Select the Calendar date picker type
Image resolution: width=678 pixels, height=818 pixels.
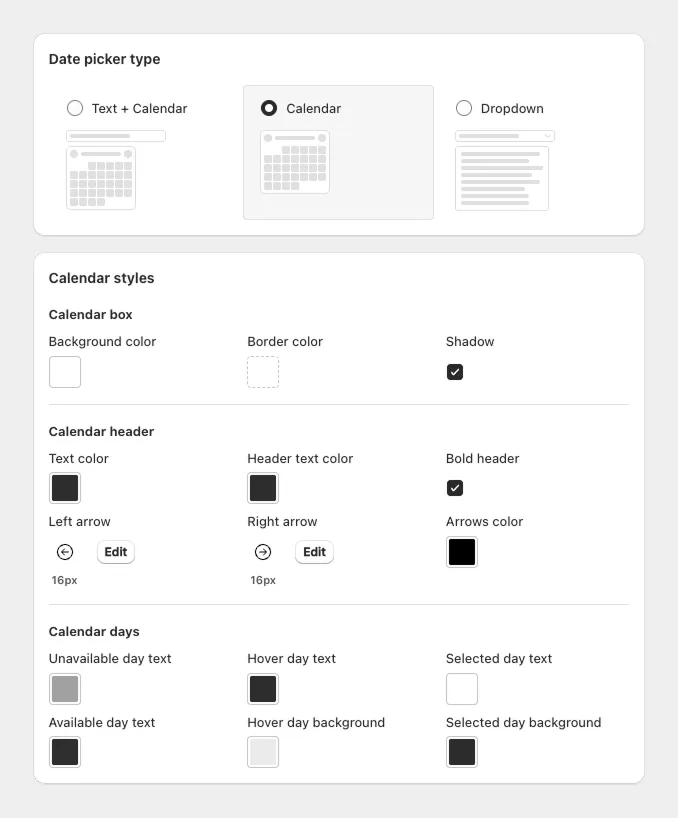[268, 108]
